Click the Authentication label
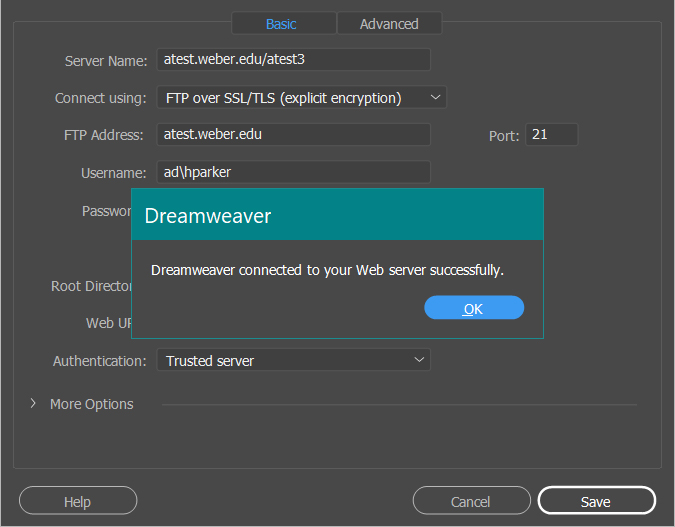 click(x=100, y=361)
